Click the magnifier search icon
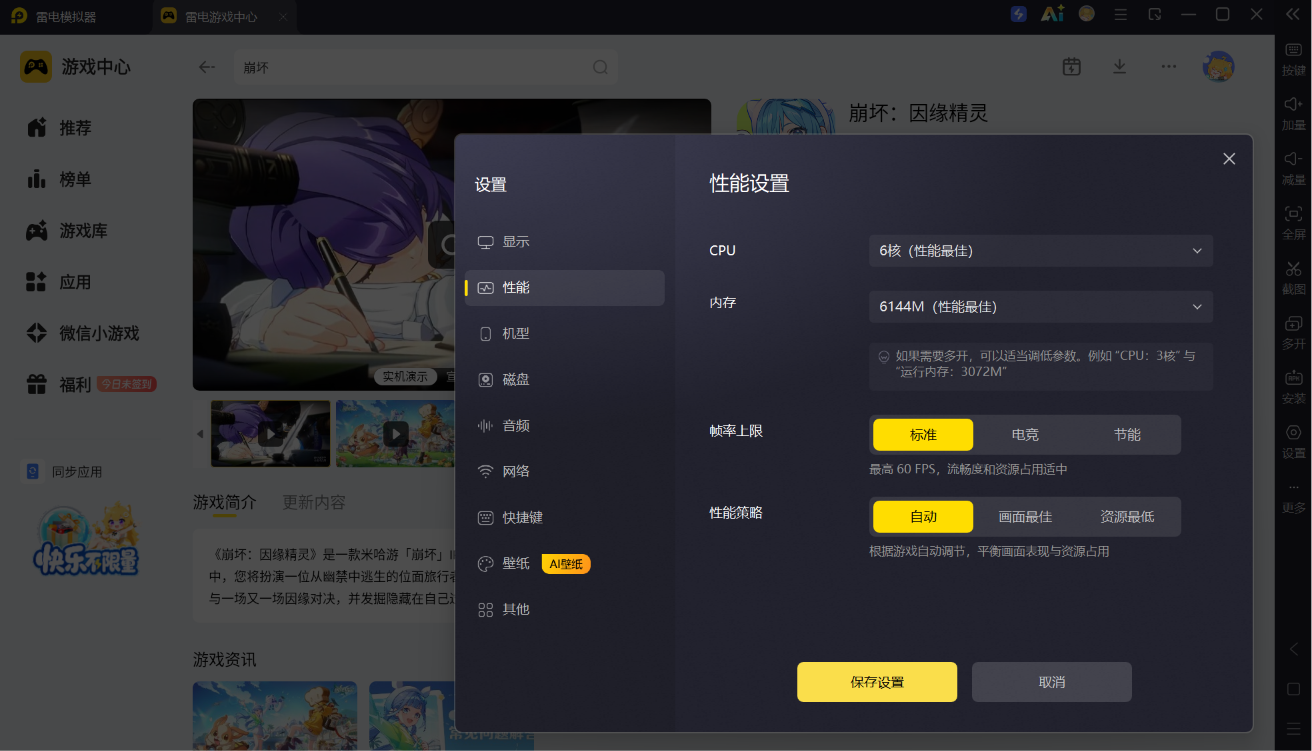The width and height of the screenshot is (1312, 751). pyautogui.click(x=600, y=67)
